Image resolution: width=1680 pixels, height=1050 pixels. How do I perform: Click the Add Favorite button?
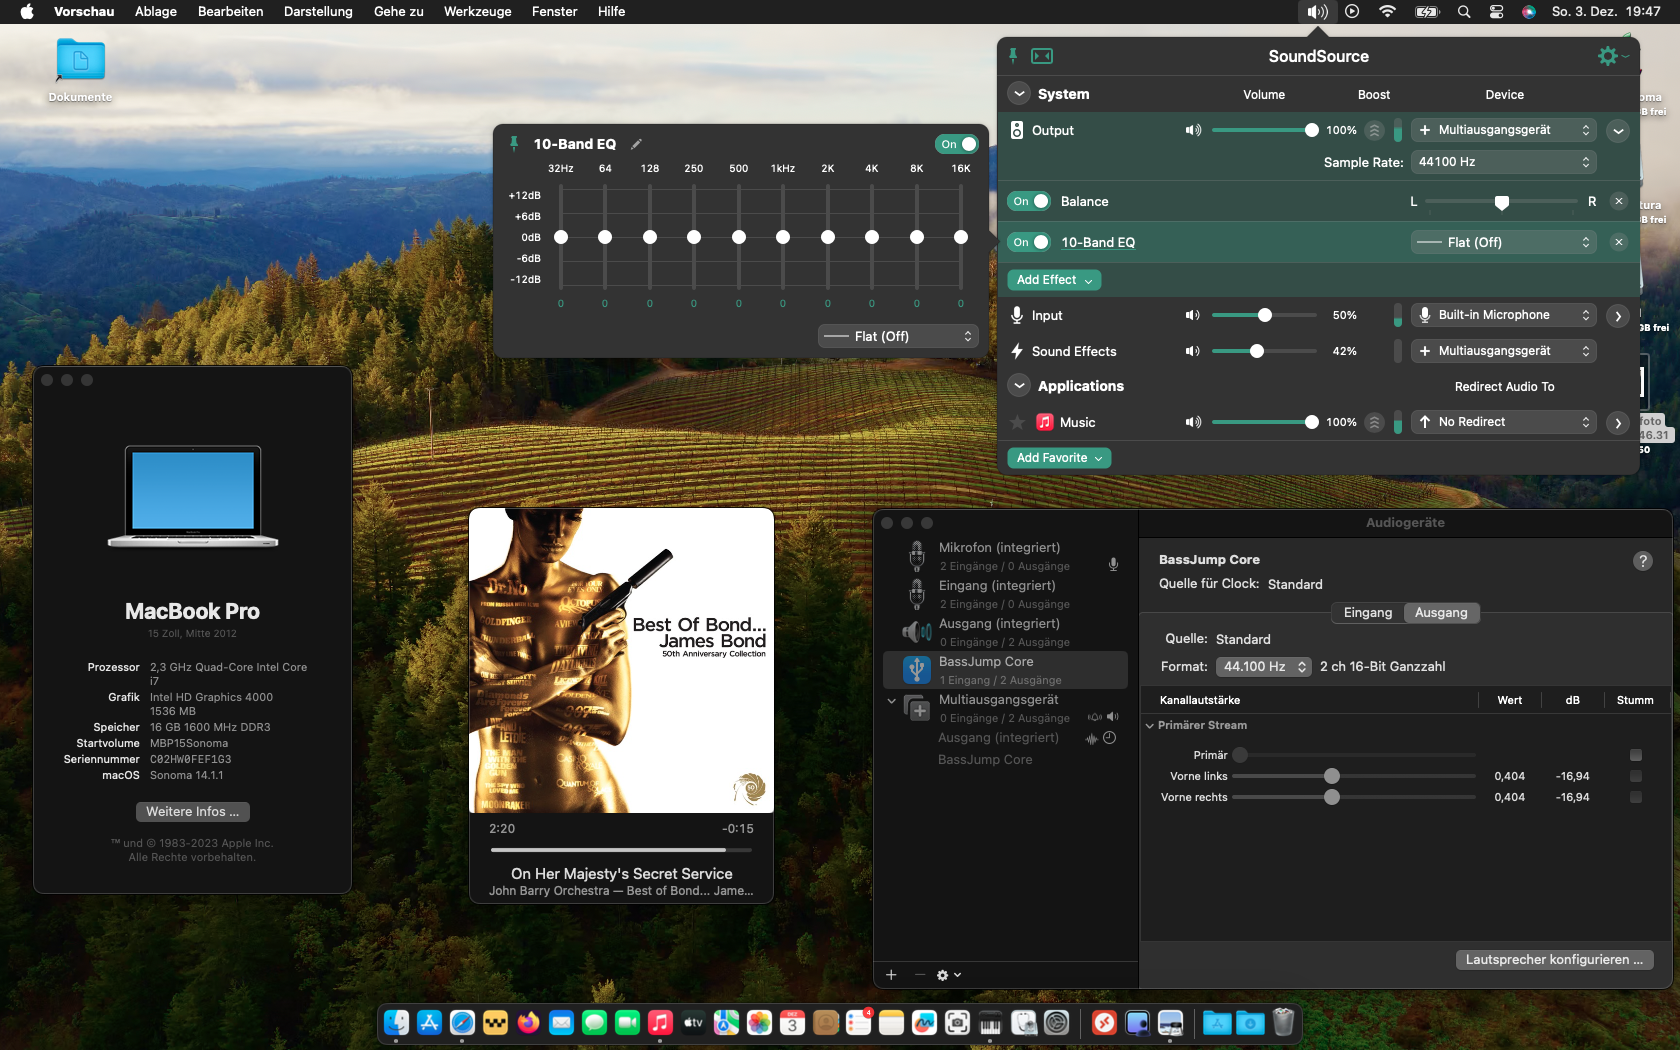(1059, 458)
